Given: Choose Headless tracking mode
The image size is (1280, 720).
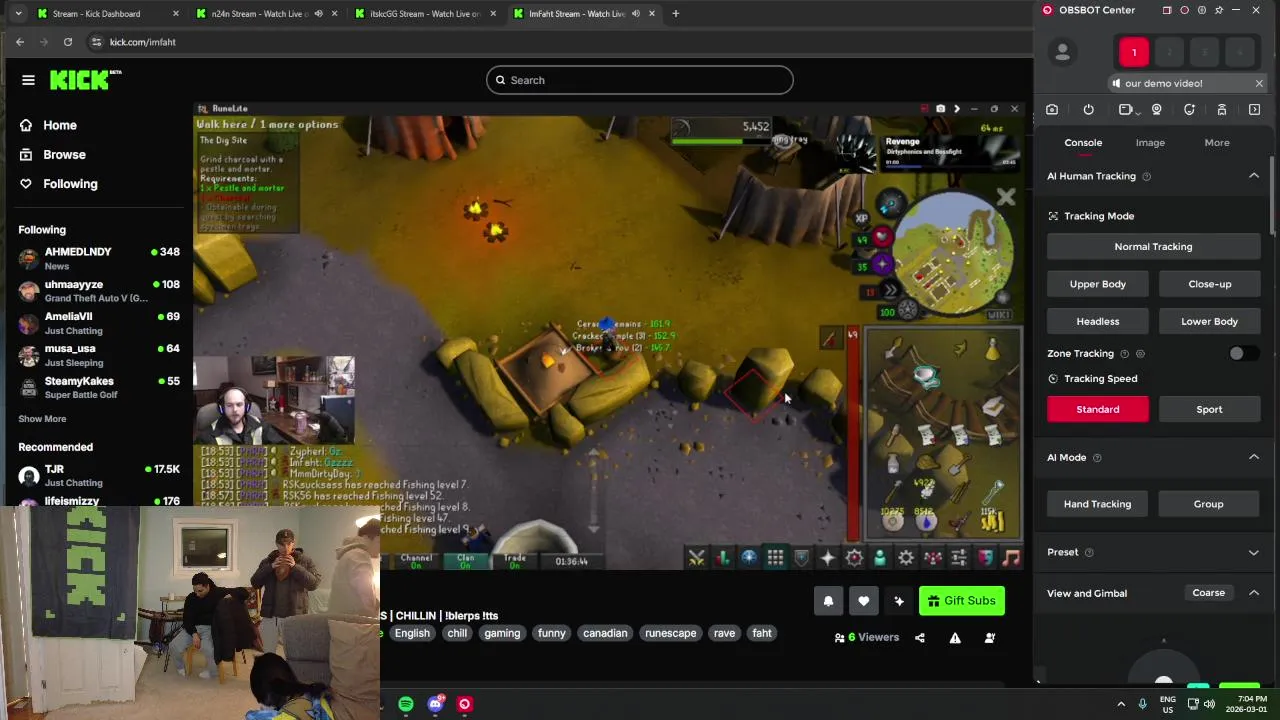Looking at the screenshot, I should point(1098,321).
